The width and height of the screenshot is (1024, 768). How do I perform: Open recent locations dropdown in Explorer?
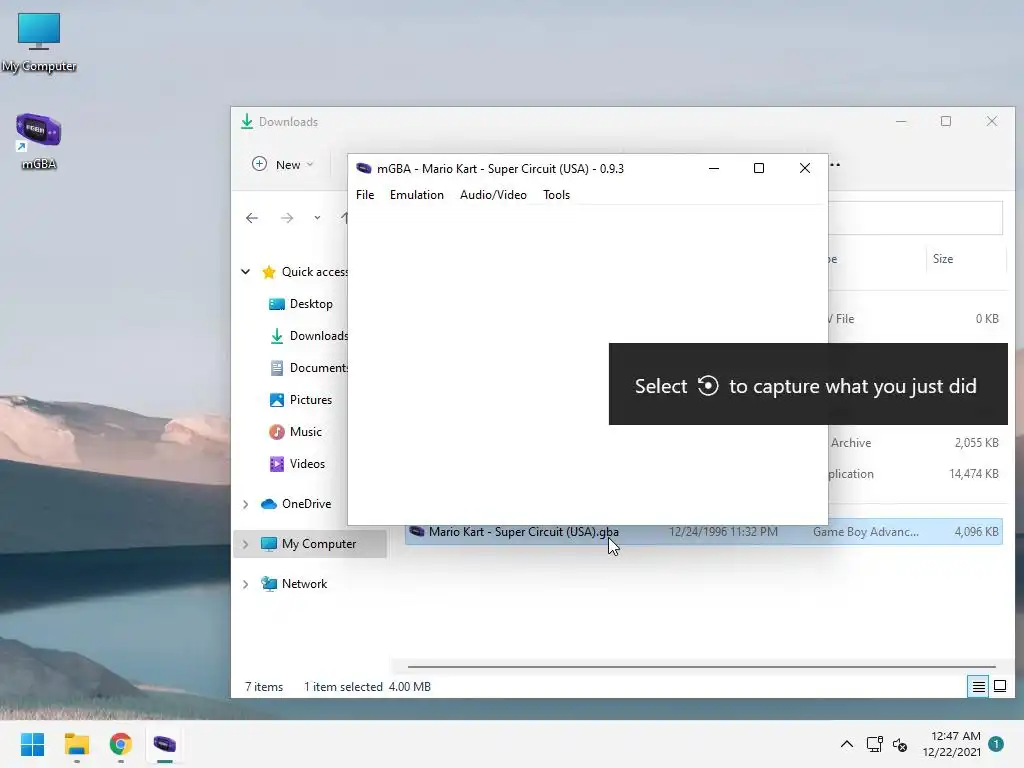click(x=317, y=218)
